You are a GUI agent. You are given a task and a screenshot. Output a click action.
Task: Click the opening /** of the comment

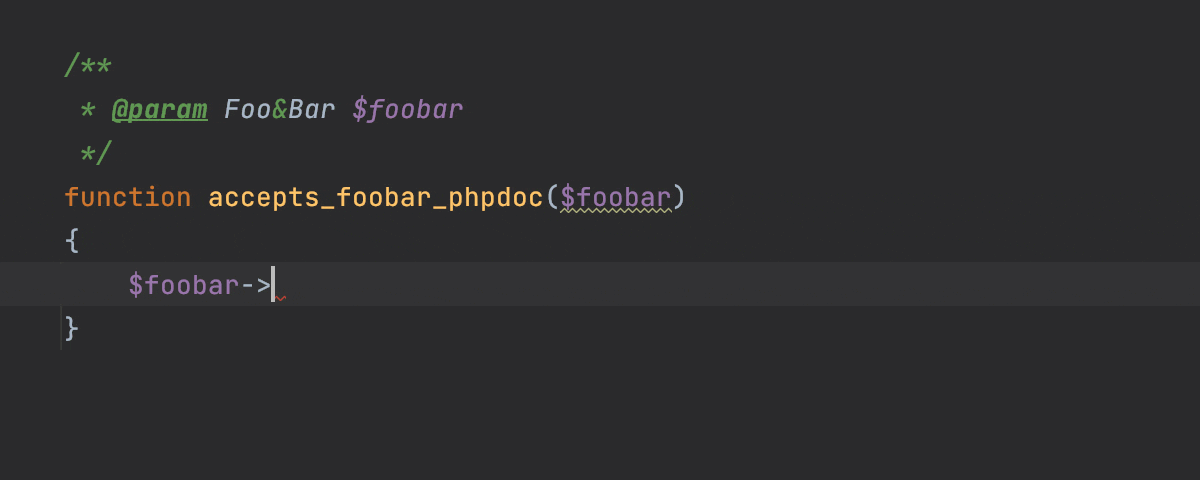pos(87,66)
